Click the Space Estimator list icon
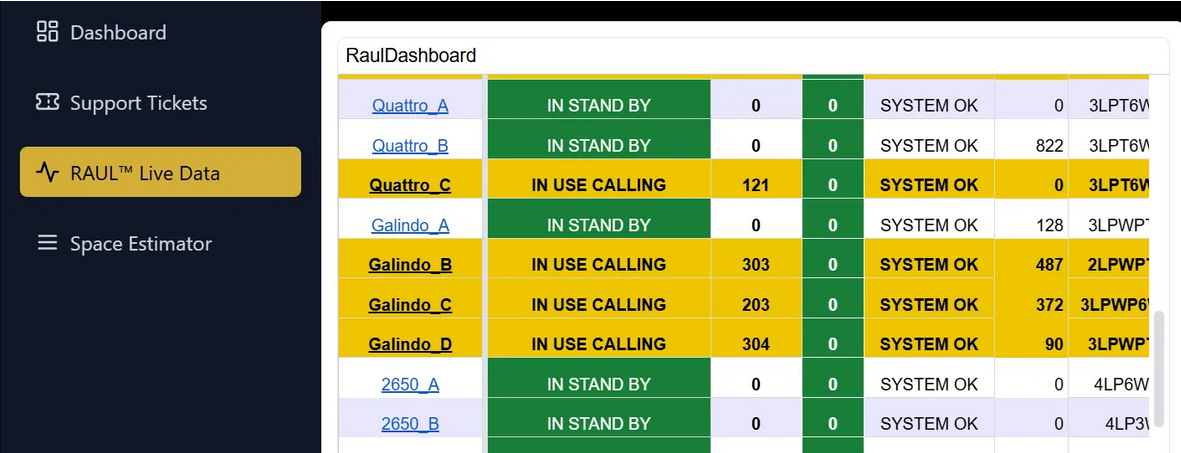The width and height of the screenshot is (1181, 453). coord(47,243)
